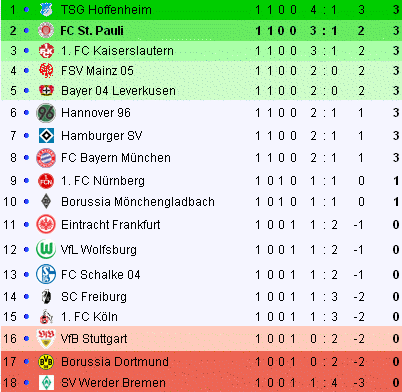402x392 pixels.
Task: Click the SV Werder Bremen crest
Action: (x=46, y=383)
